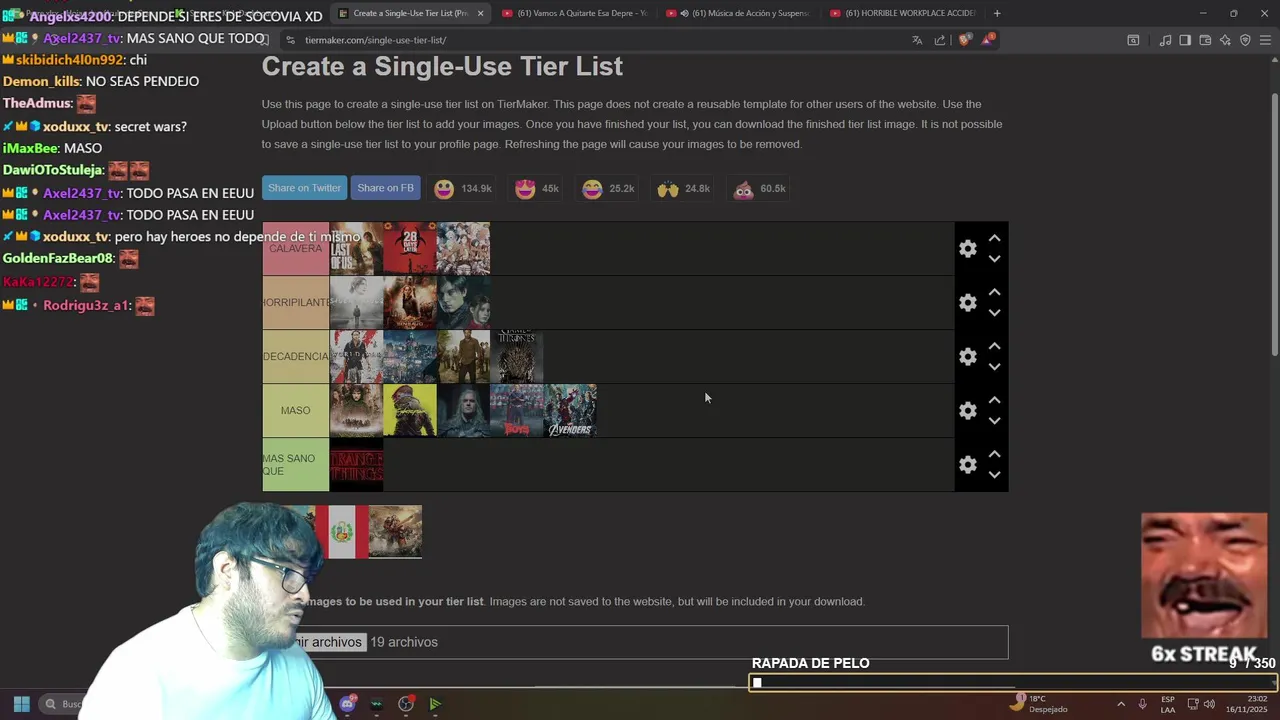1280x720 pixels.
Task: Switch to HORRIBLE WORKPLACE ACCIDENT tab
Action: click(x=902, y=13)
